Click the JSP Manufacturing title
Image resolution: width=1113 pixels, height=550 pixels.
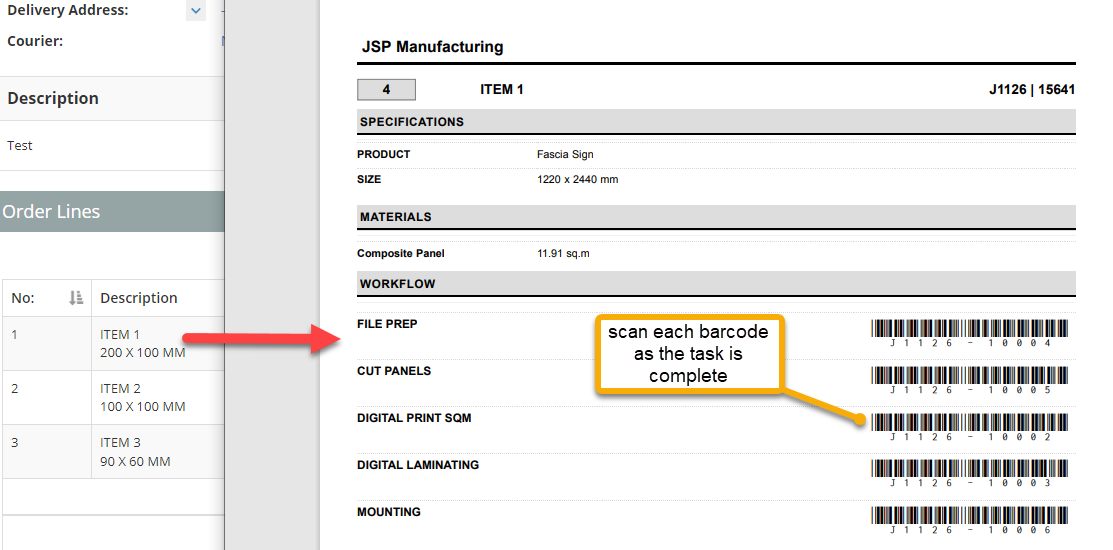pyautogui.click(x=432, y=47)
